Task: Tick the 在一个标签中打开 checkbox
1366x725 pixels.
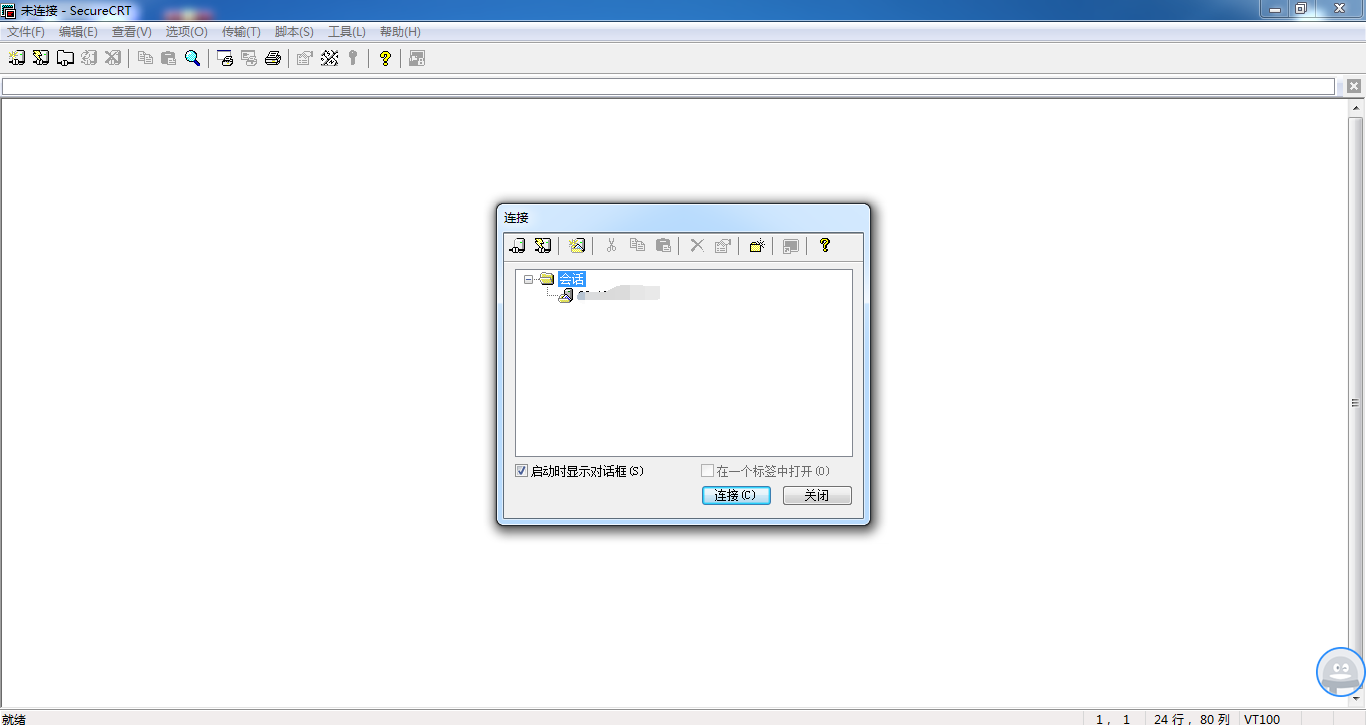Action: click(x=708, y=471)
